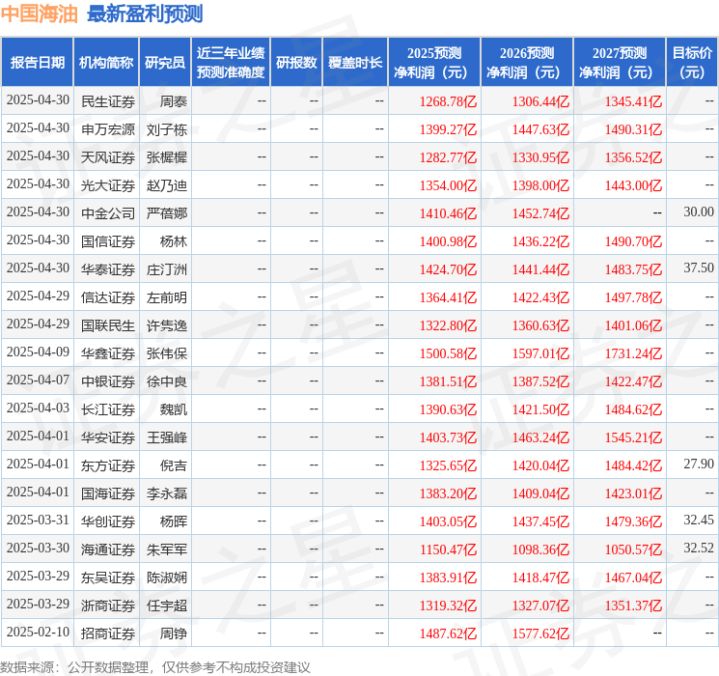The image size is (719, 676).
Task: Click analyst name 任宇超
Action: 167,605
